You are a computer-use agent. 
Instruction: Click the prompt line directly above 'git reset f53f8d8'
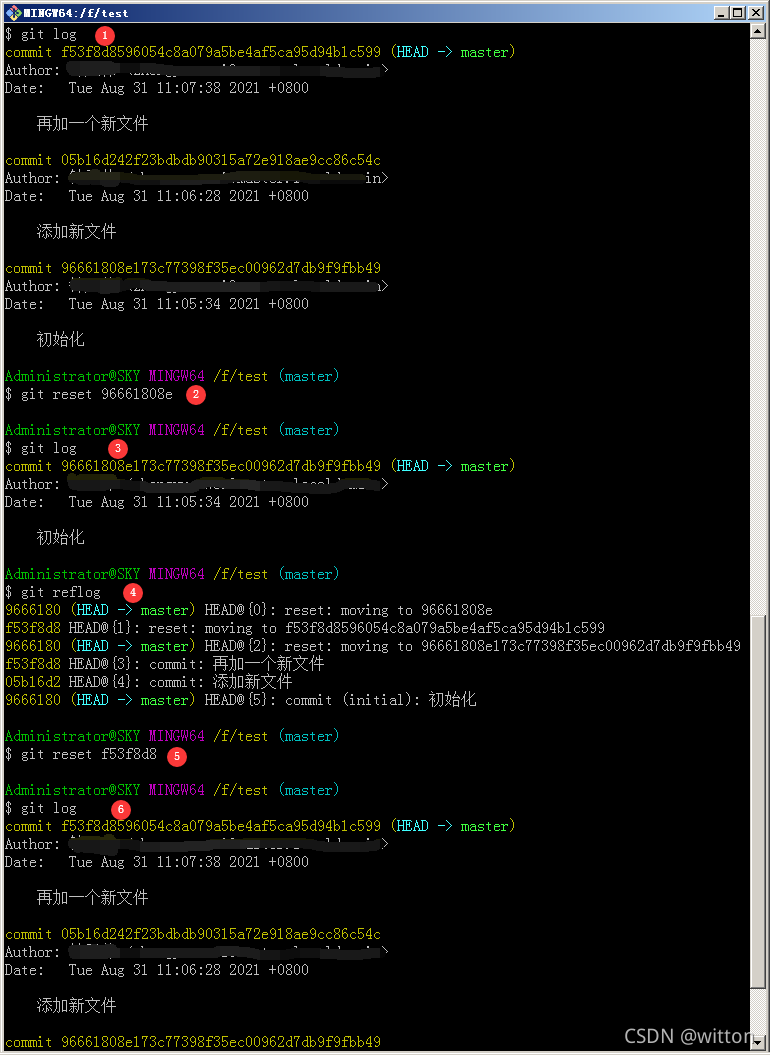172,736
